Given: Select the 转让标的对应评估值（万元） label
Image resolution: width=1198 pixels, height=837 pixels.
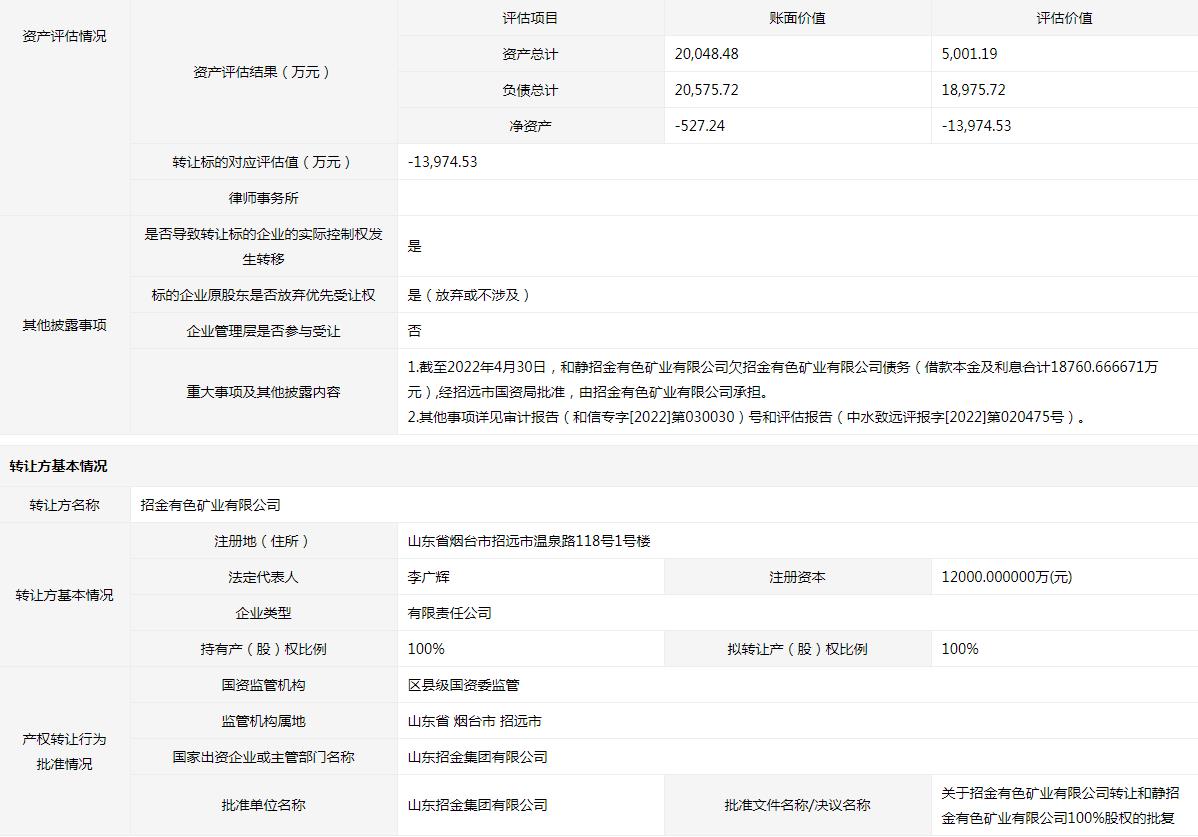Looking at the screenshot, I should pyautogui.click(x=263, y=162).
